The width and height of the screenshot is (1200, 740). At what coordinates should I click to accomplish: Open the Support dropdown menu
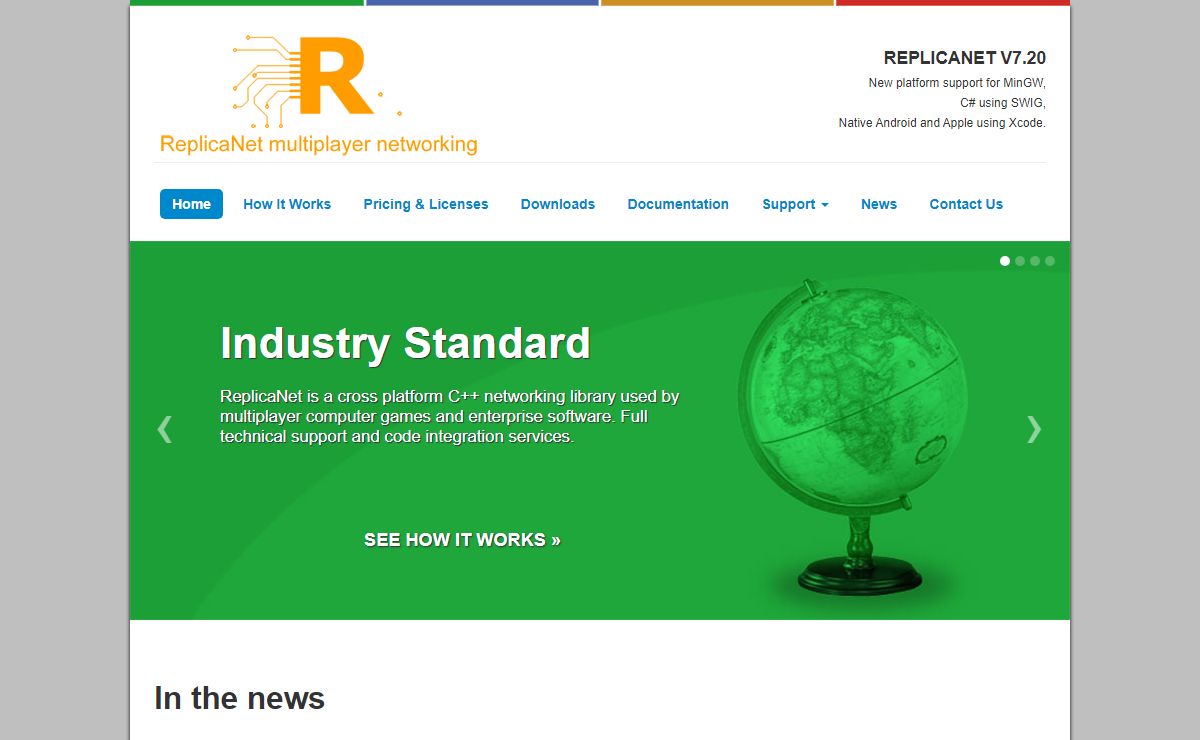[x=795, y=204]
